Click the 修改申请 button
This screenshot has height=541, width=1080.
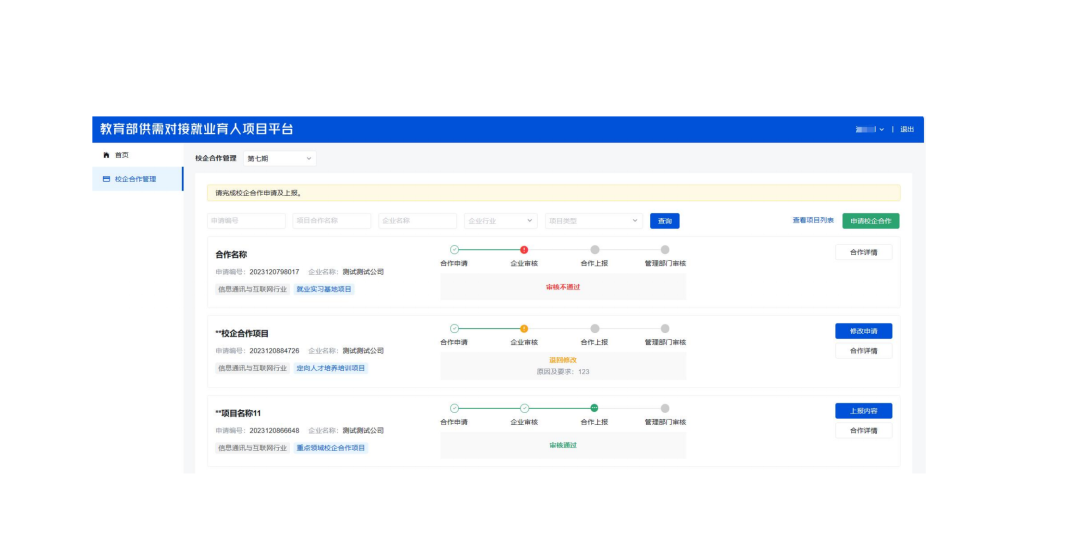(863, 331)
